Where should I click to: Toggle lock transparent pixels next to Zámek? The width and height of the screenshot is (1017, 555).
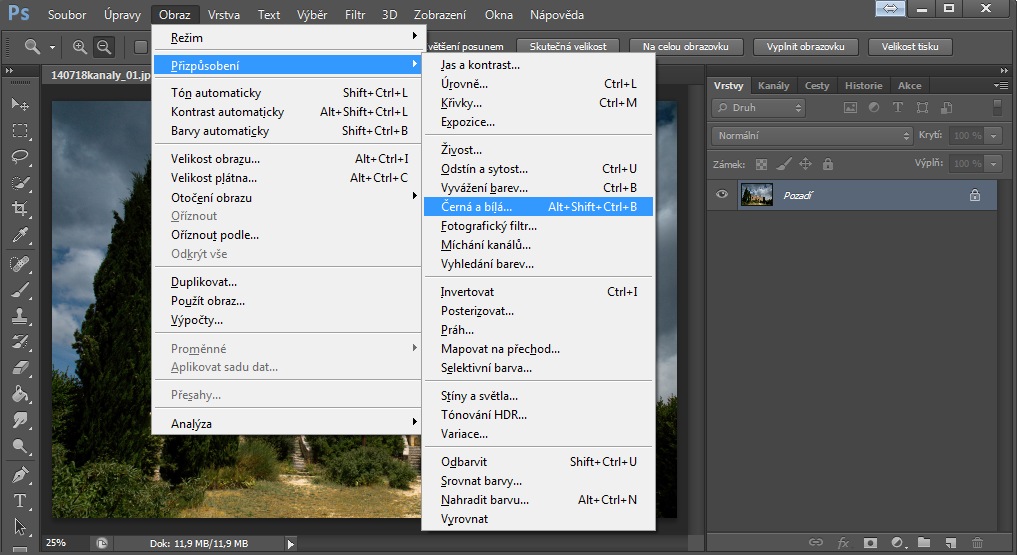pos(761,164)
